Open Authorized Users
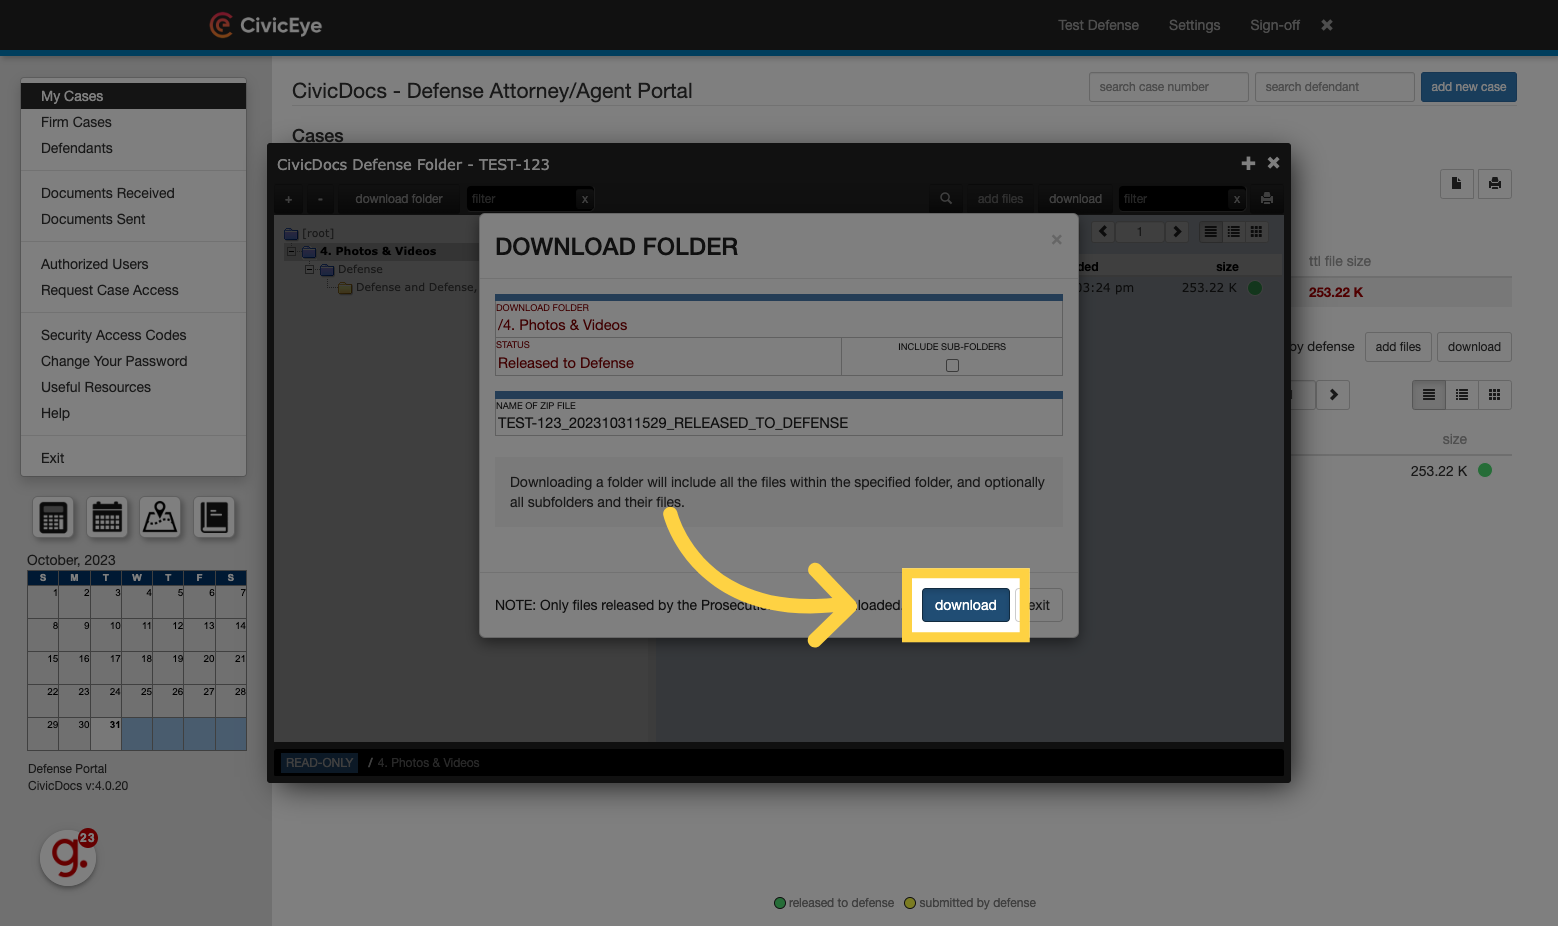 pos(95,264)
